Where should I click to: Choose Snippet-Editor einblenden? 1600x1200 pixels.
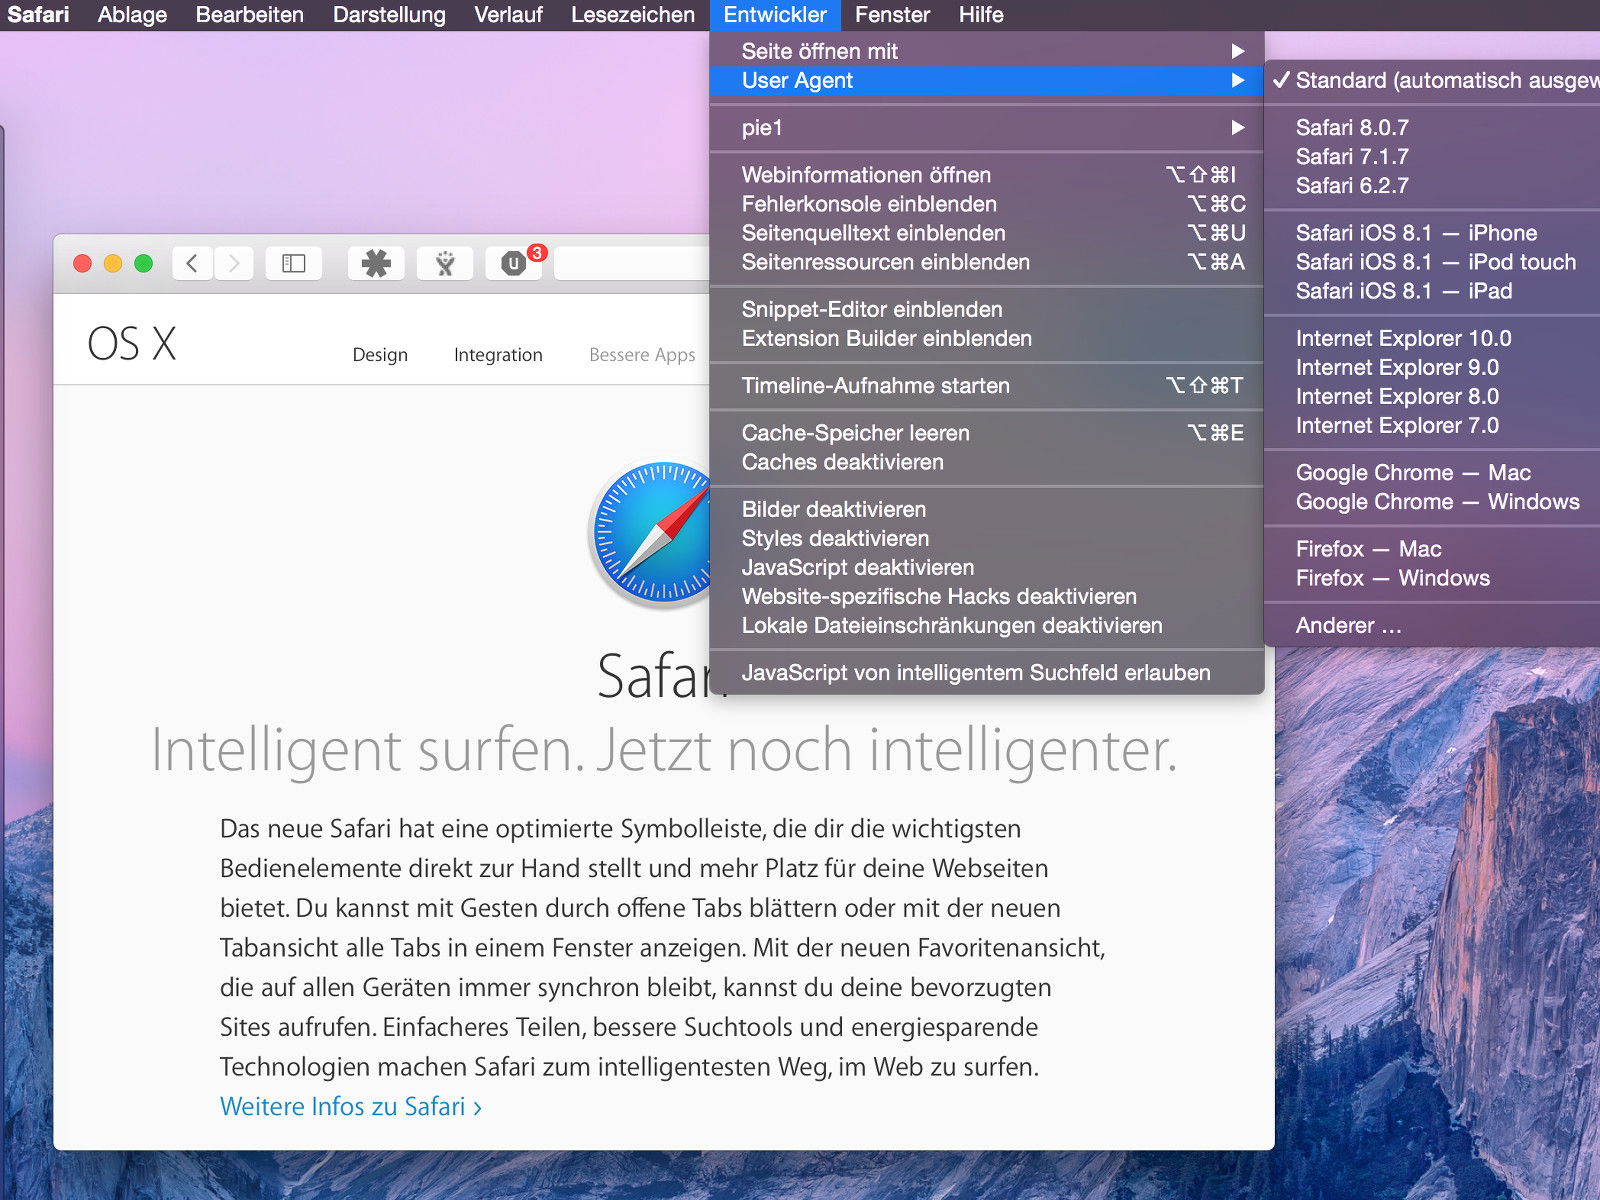[x=987, y=309]
